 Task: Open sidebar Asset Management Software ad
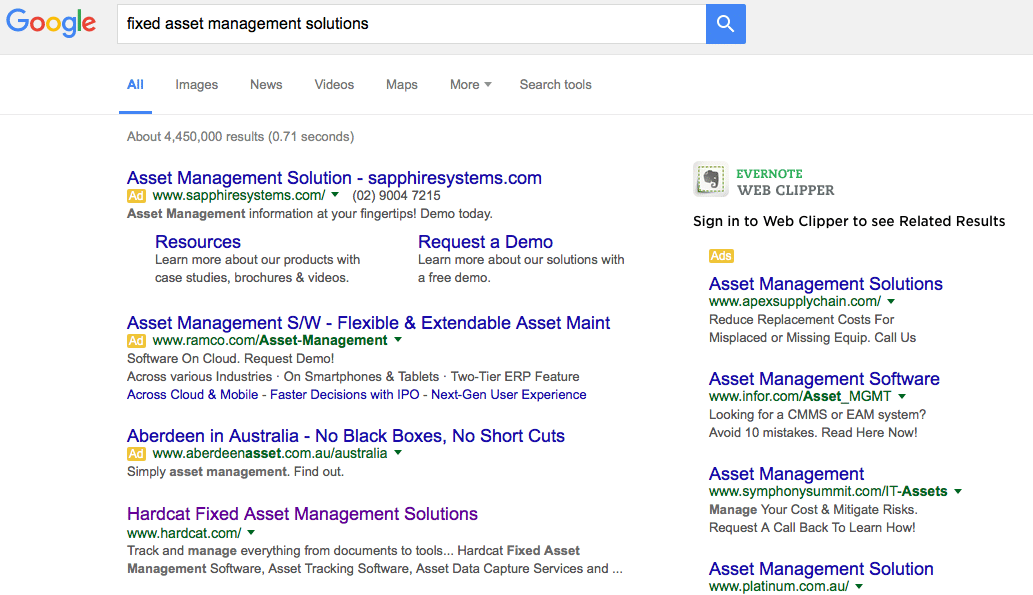coord(824,379)
